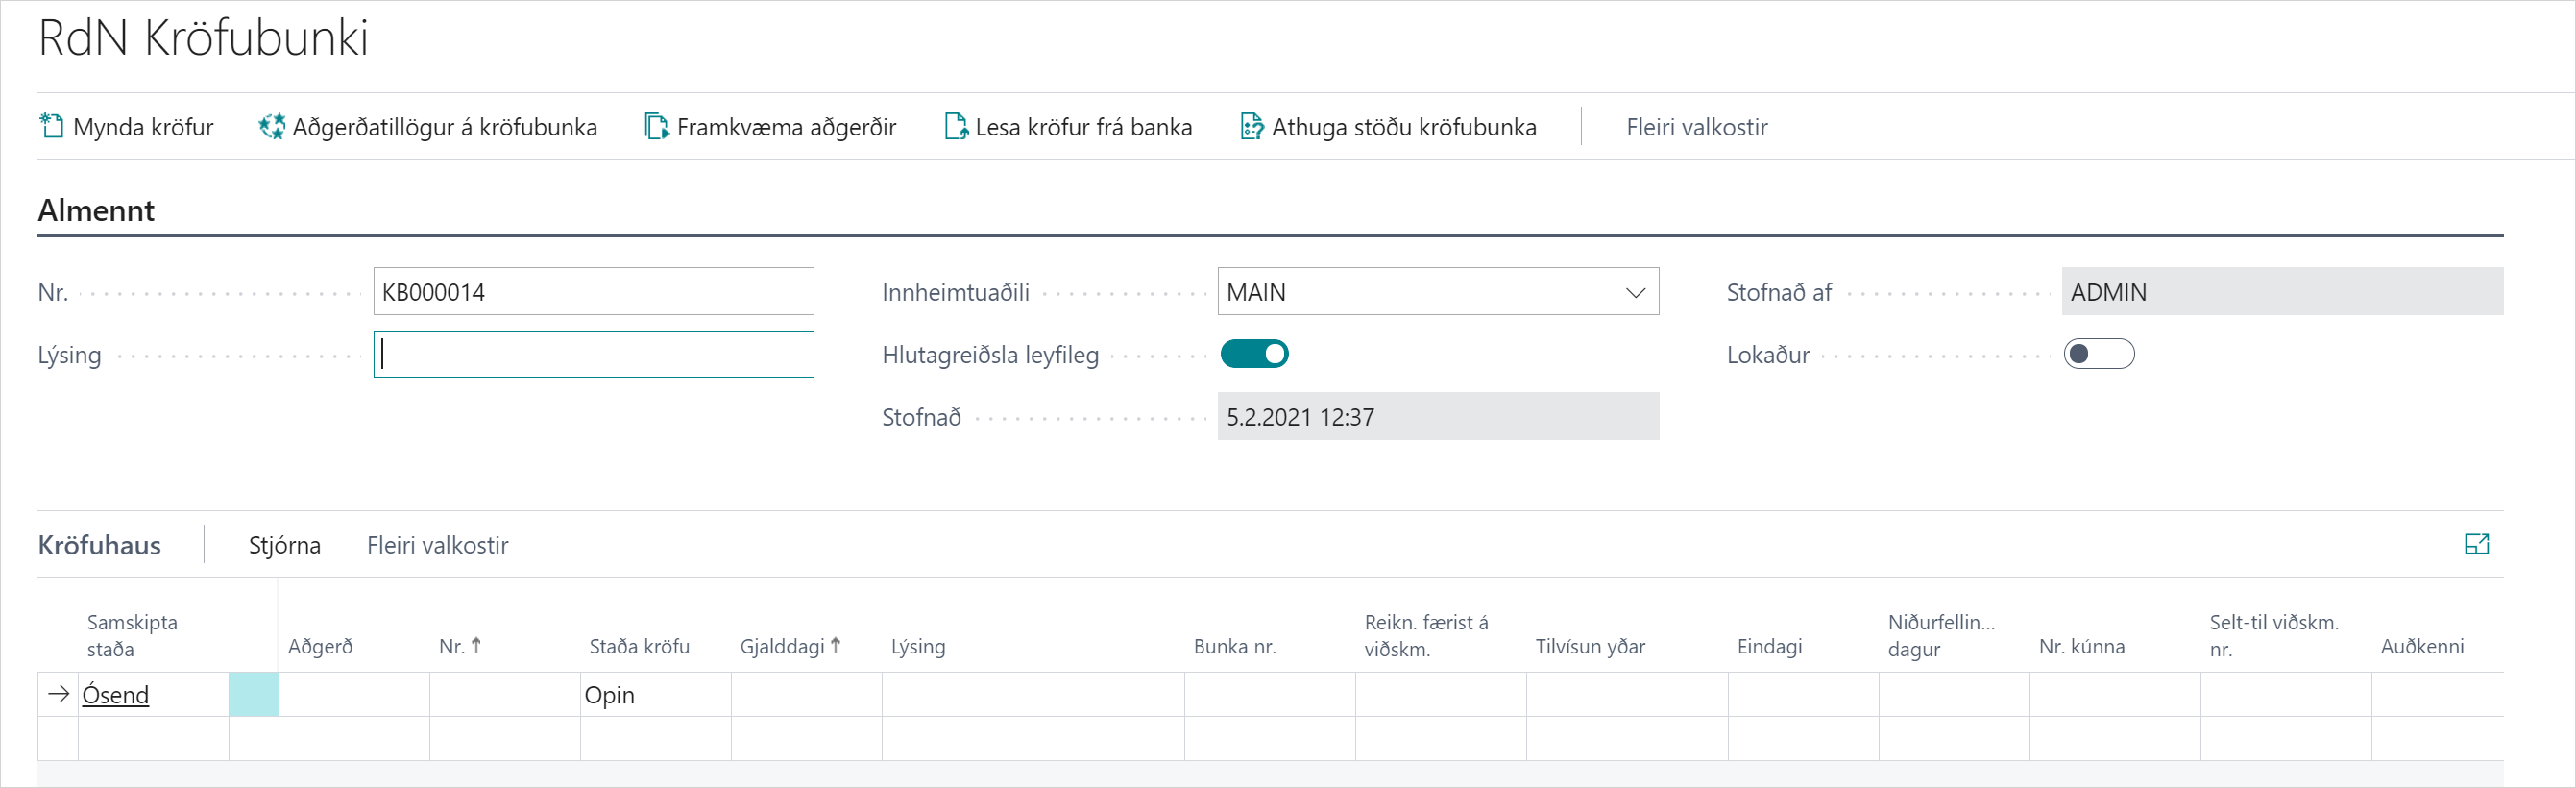Viewport: 2576px width, 788px height.
Task: Click into the Lýsing text field
Action: pyautogui.click(x=593, y=354)
